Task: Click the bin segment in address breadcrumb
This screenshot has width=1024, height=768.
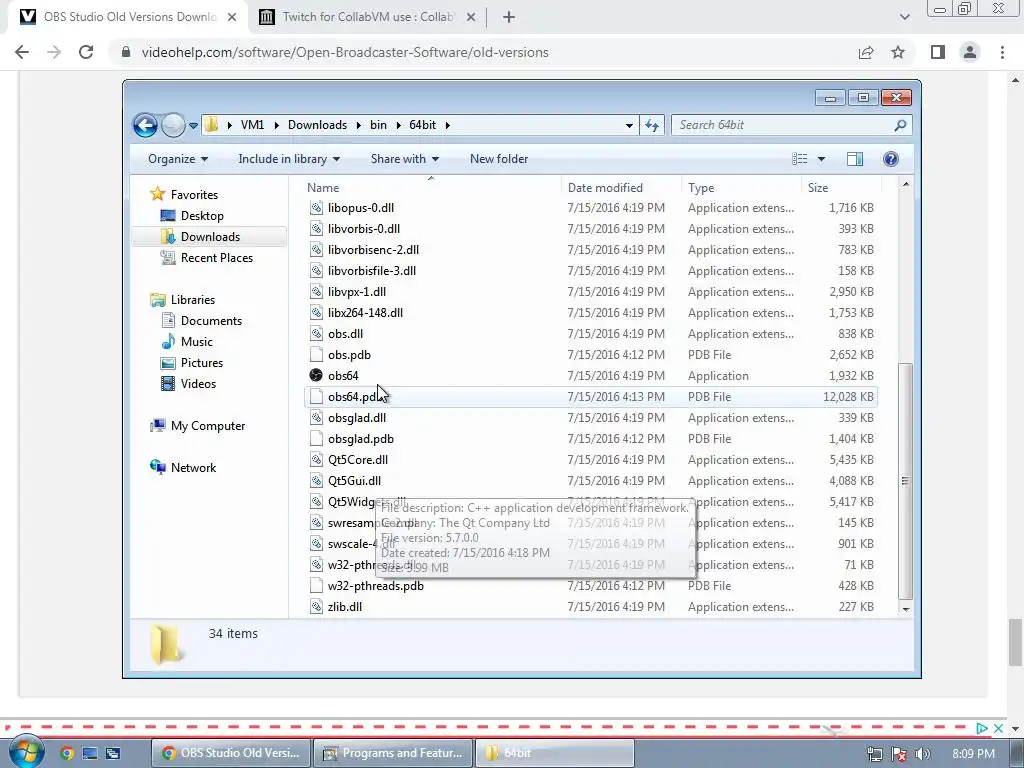Action: pyautogui.click(x=378, y=125)
